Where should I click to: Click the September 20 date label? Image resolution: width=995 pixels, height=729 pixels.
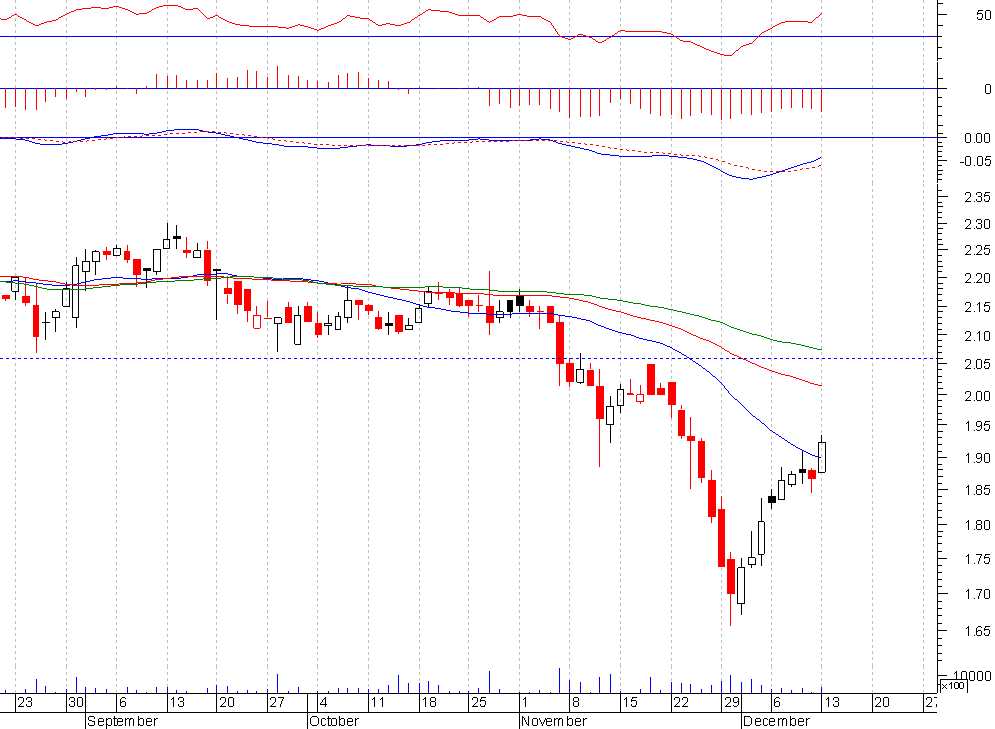pos(227,702)
